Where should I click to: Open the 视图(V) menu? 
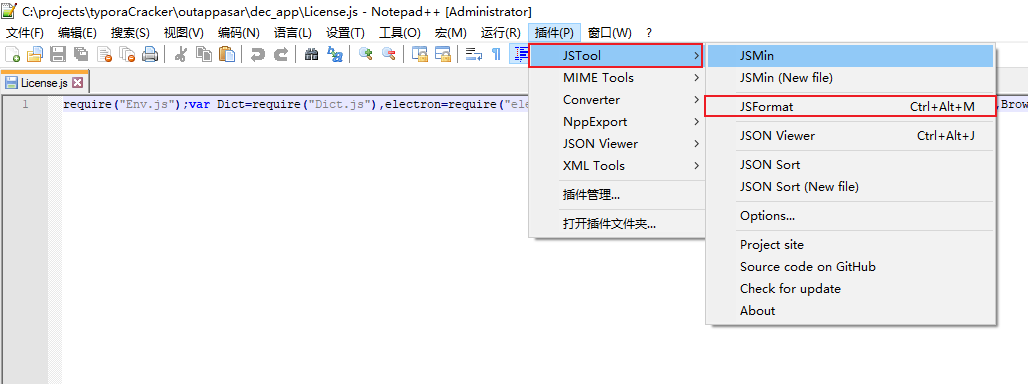pos(184,33)
